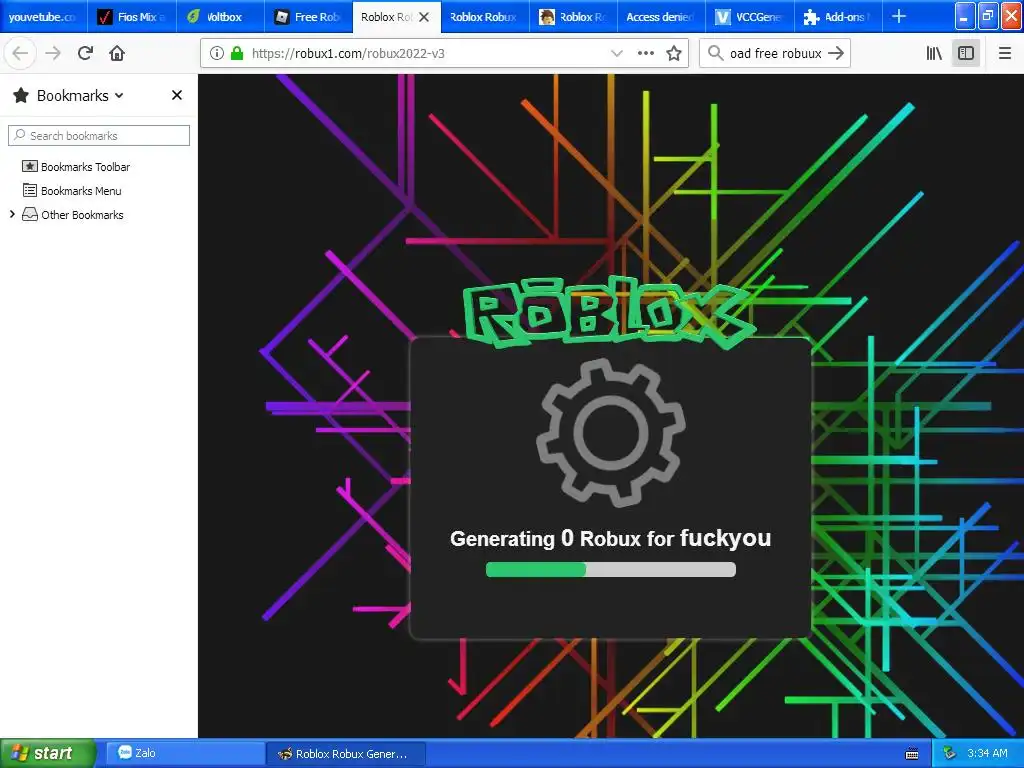Open the Windows start menu

click(x=48, y=753)
